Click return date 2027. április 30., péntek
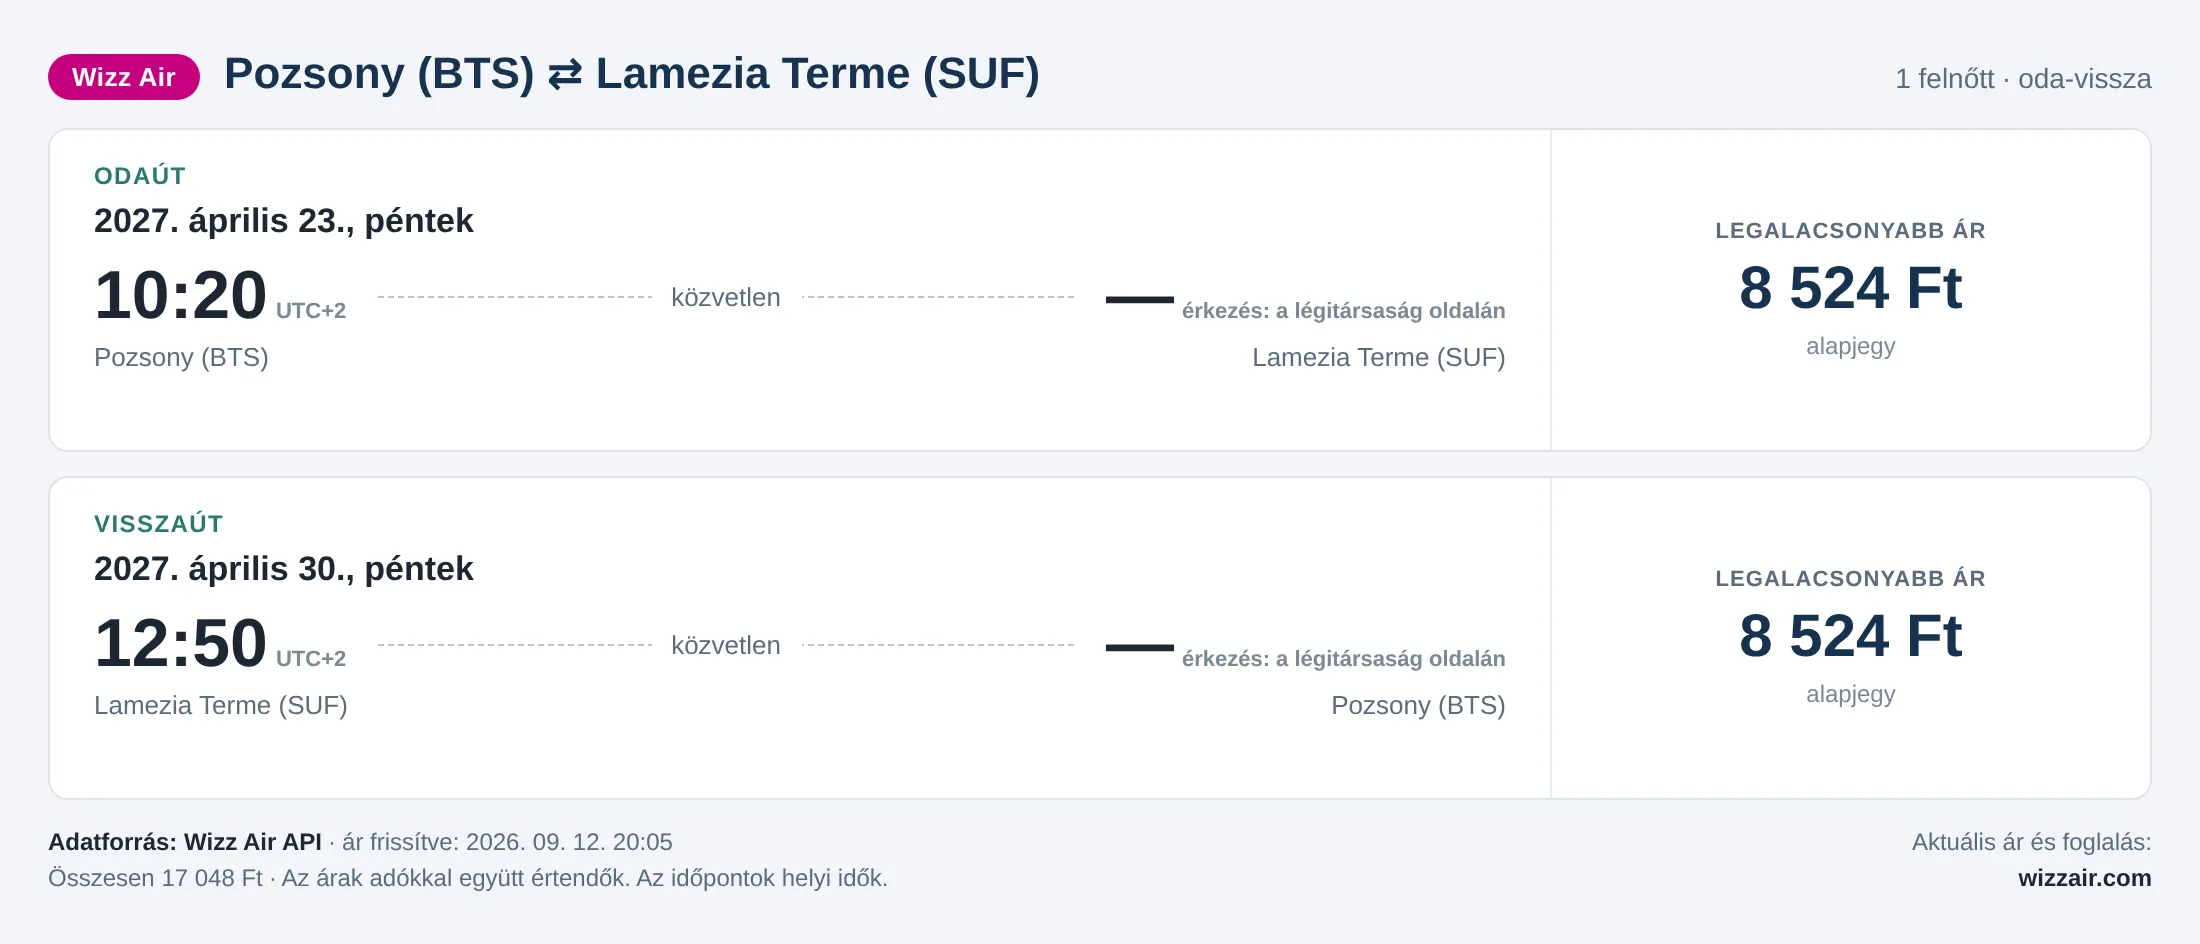Image resolution: width=2200 pixels, height=944 pixels. (x=283, y=568)
